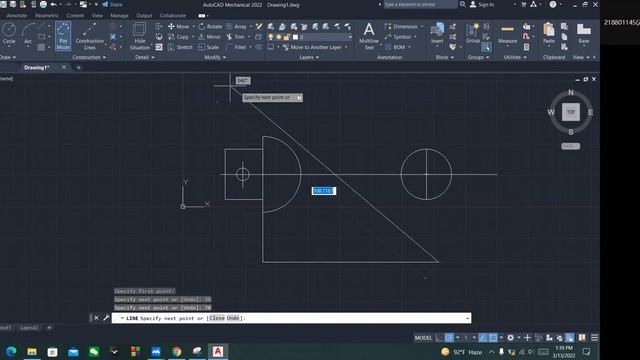Screen dimensions: 640x360
Task: Click the keyword search input field
Action: click(x=420, y=4)
